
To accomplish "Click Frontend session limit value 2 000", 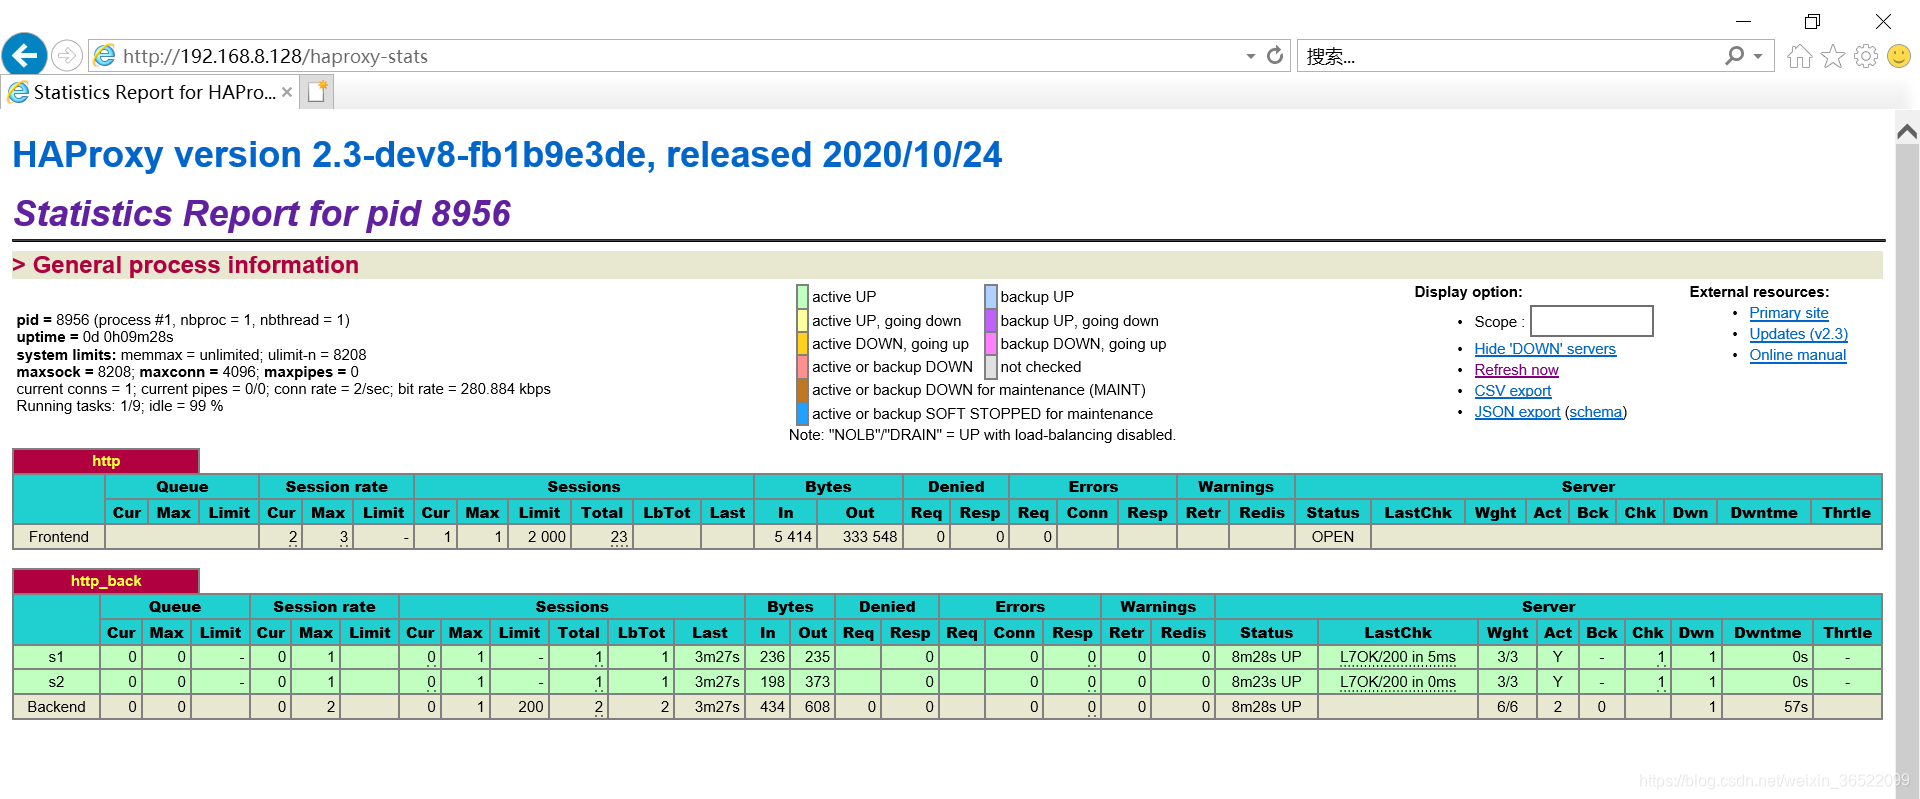I will click(x=547, y=537).
